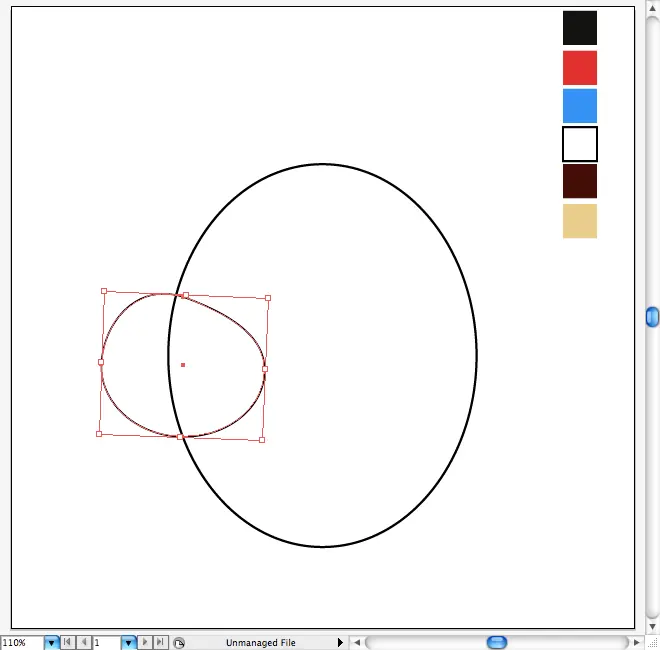Go to next artboard button

pos(145,642)
